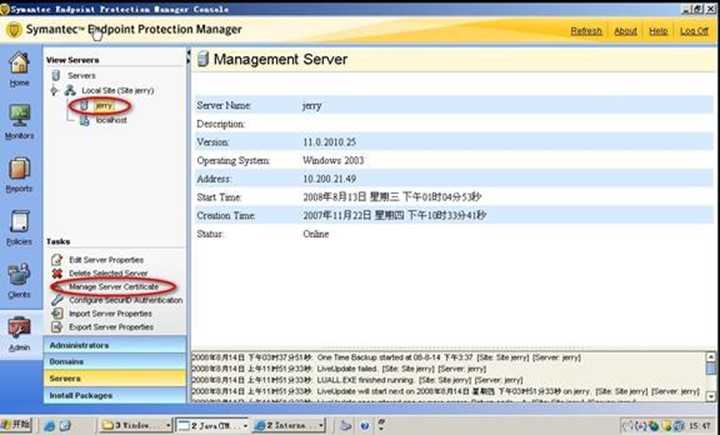Click the Refresh link
The height and width of the screenshot is (435, 720).
click(x=586, y=31)
